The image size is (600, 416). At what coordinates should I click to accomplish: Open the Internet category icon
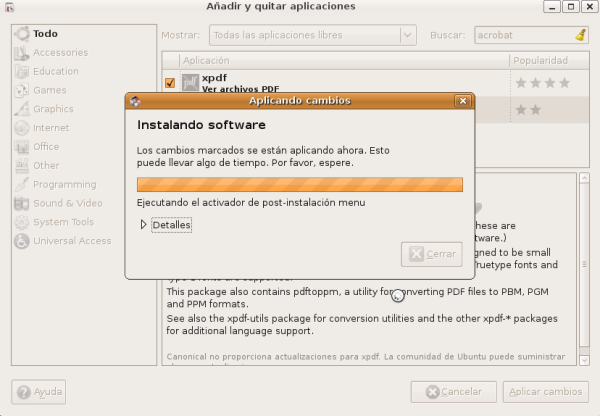coord(21,128)
